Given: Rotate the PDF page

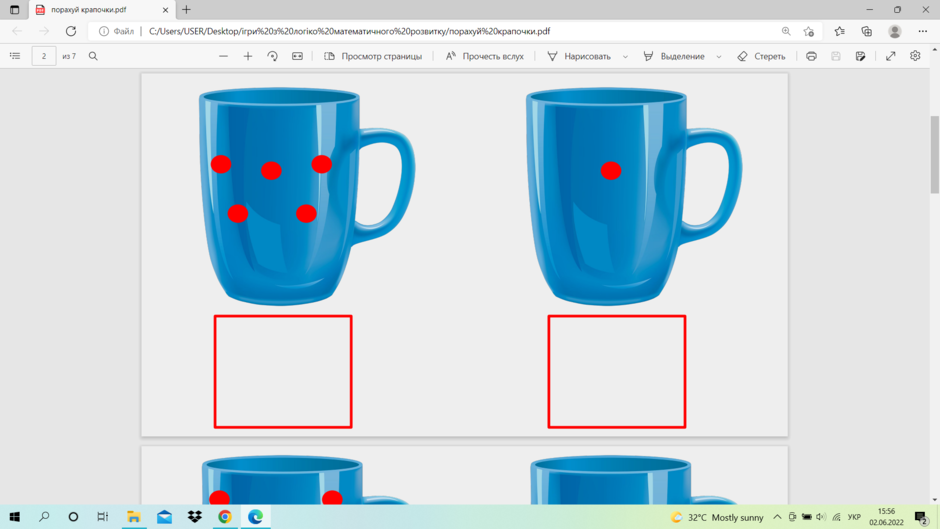Looking at the screenshot, I should click(x=272, y=56).
